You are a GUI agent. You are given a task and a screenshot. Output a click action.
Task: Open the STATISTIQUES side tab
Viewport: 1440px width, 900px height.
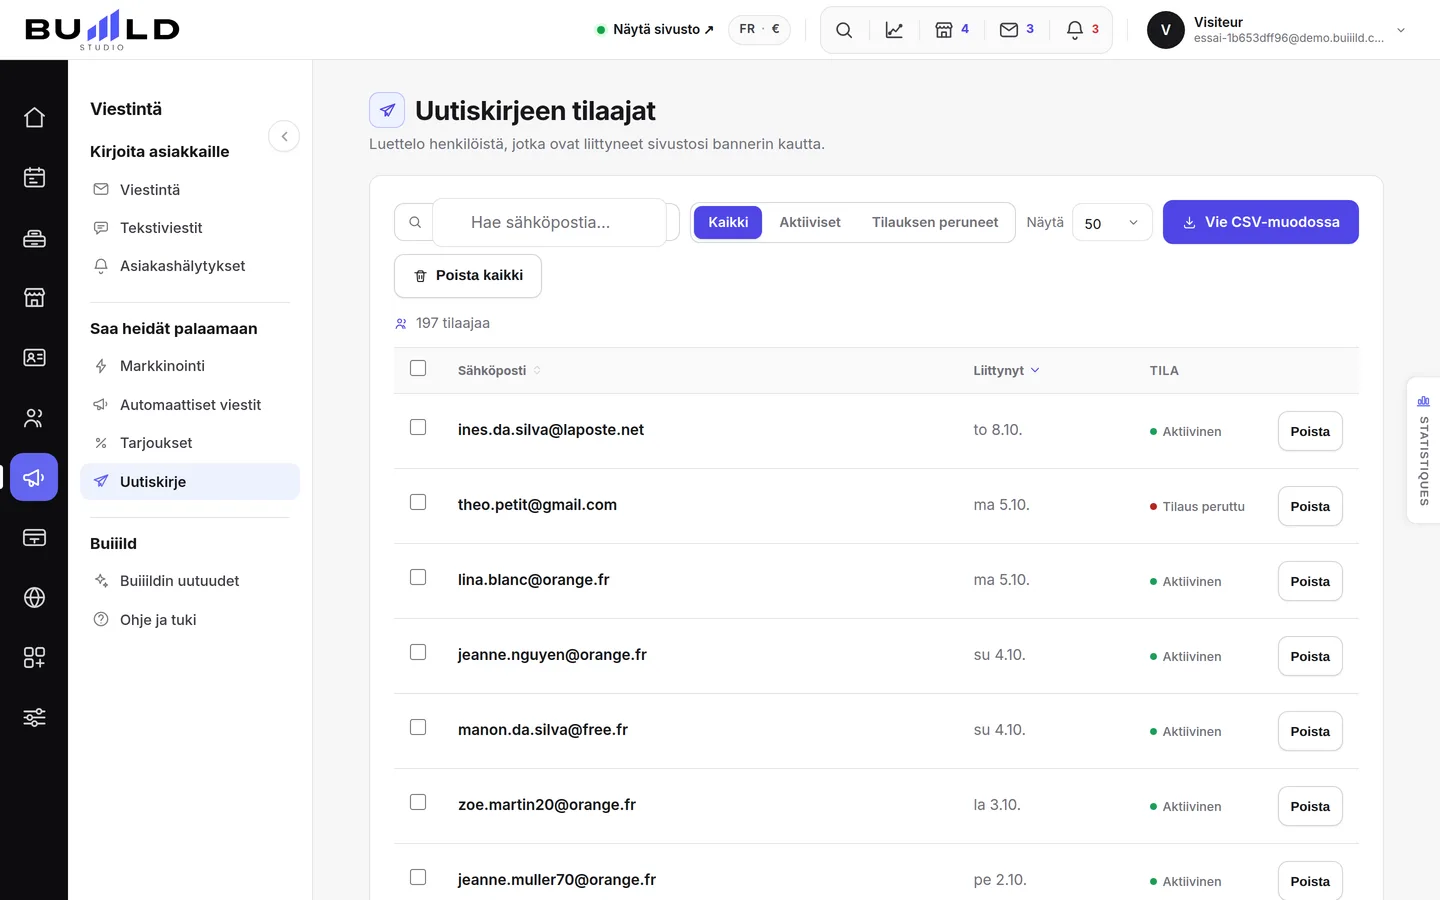pos(1423,450)
